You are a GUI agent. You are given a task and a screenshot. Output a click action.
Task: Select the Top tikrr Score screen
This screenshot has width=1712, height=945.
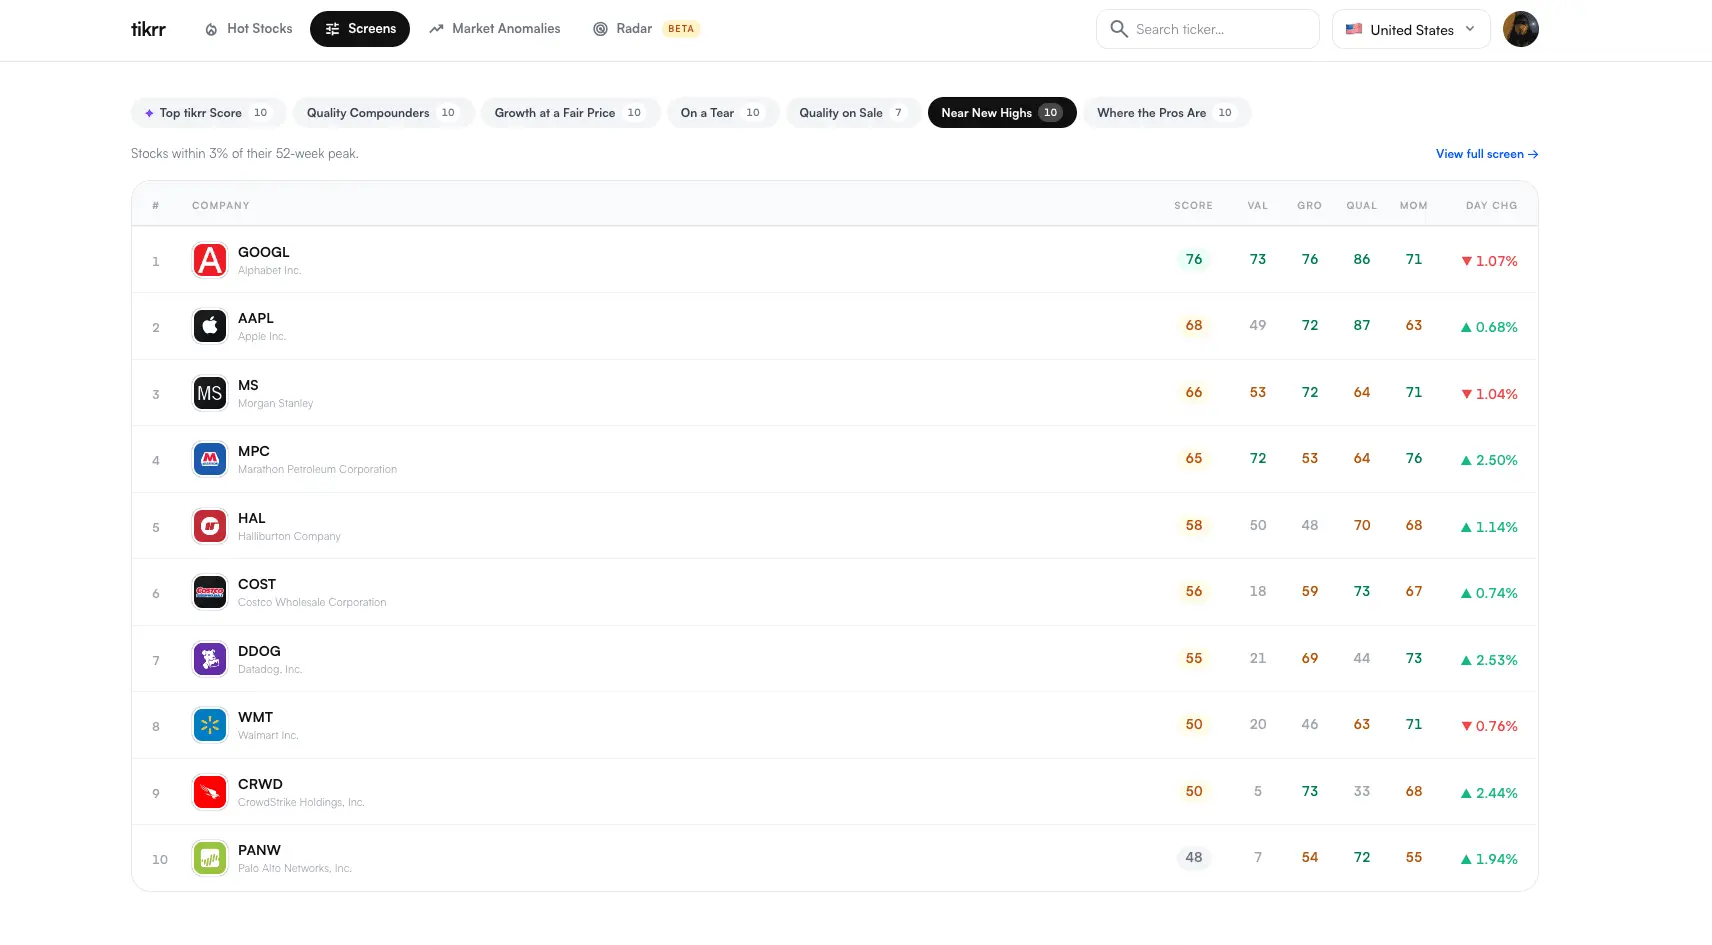[x=208, y=113]
